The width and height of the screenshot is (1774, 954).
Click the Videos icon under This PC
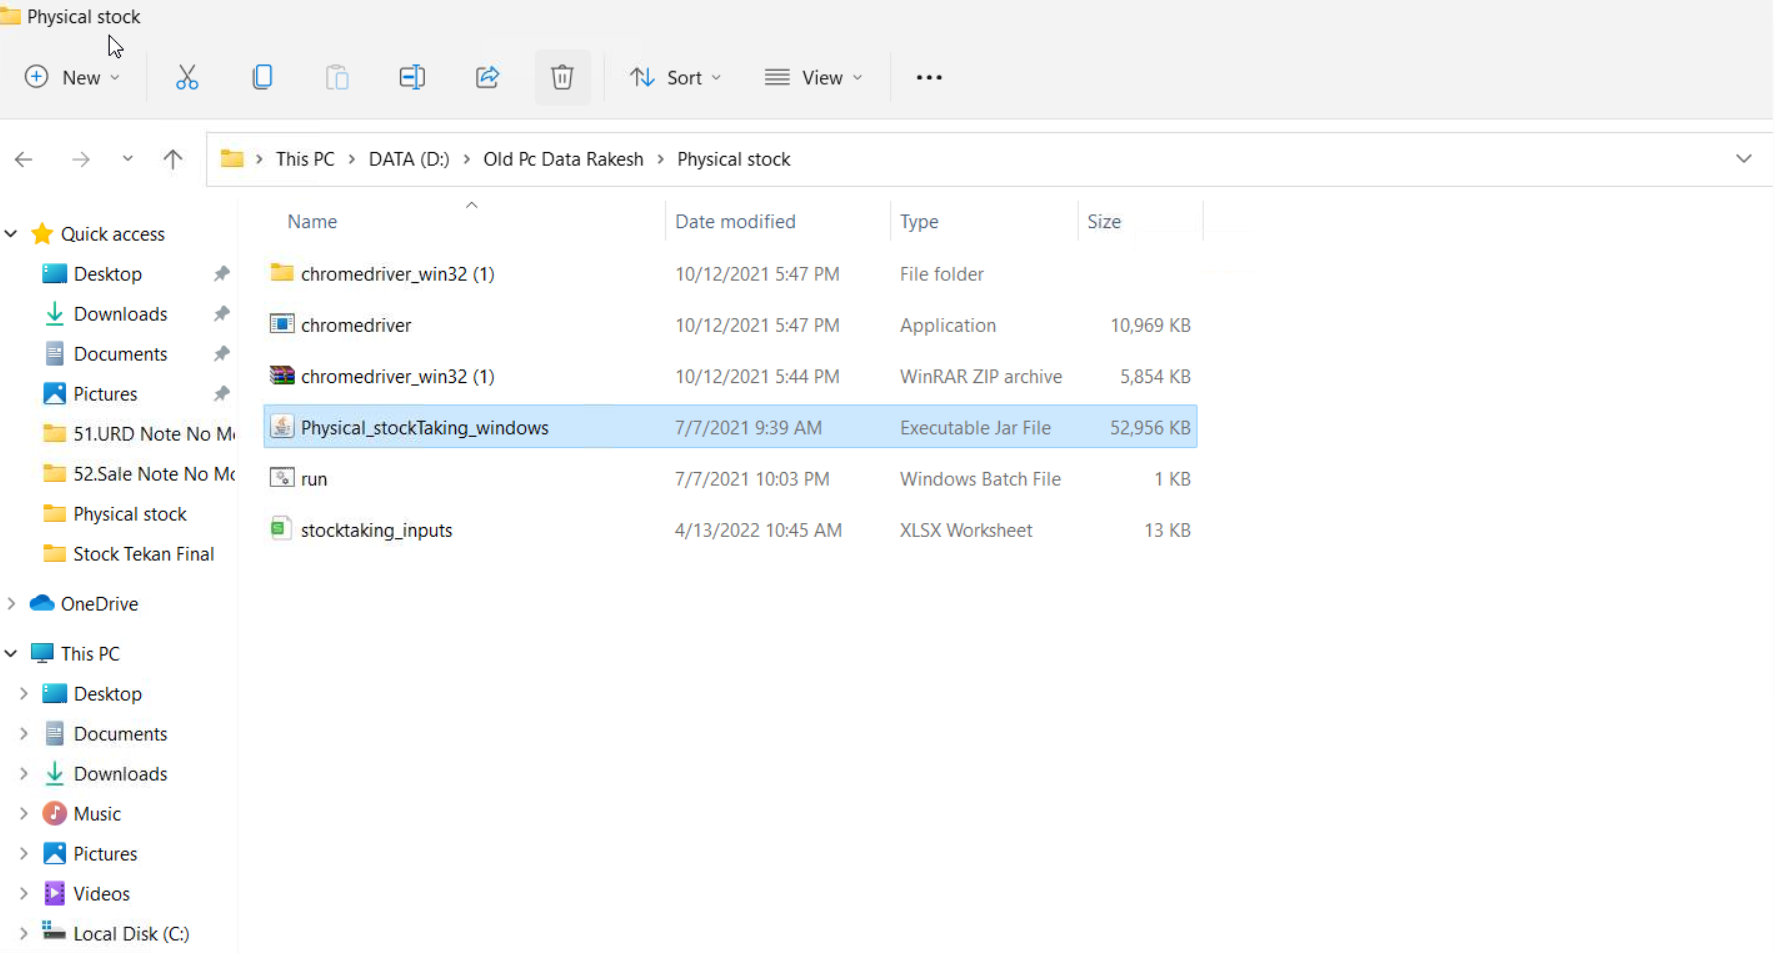(55, 893)
